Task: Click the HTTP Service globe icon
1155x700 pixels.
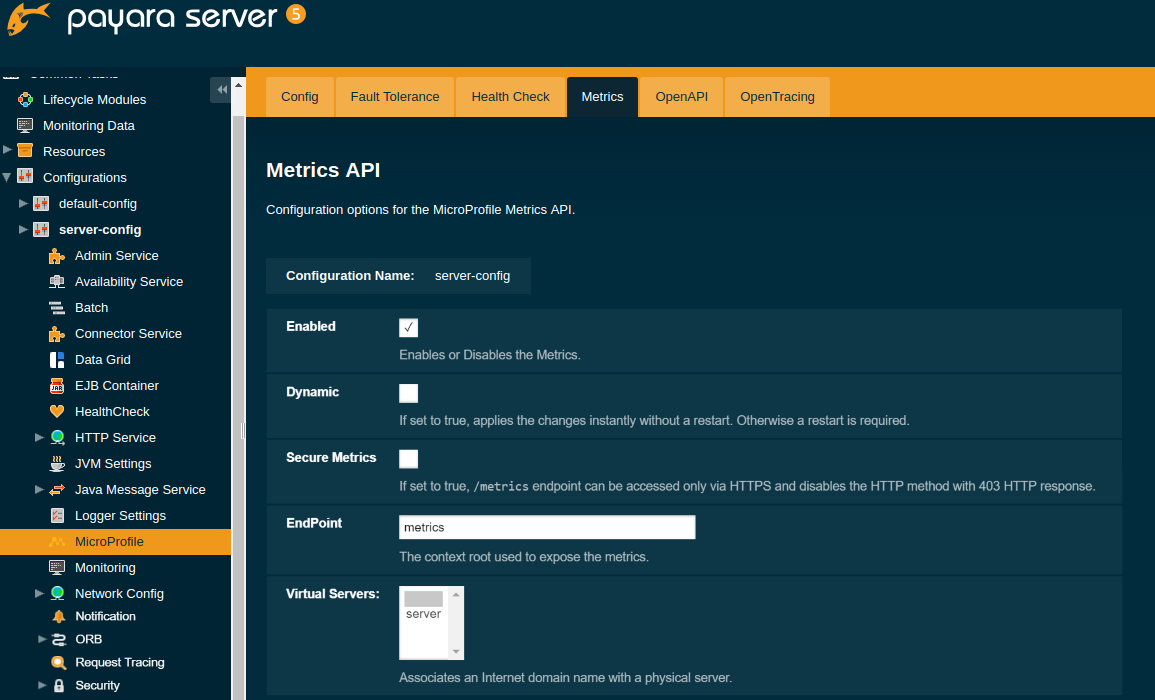Action: (57, 438)
